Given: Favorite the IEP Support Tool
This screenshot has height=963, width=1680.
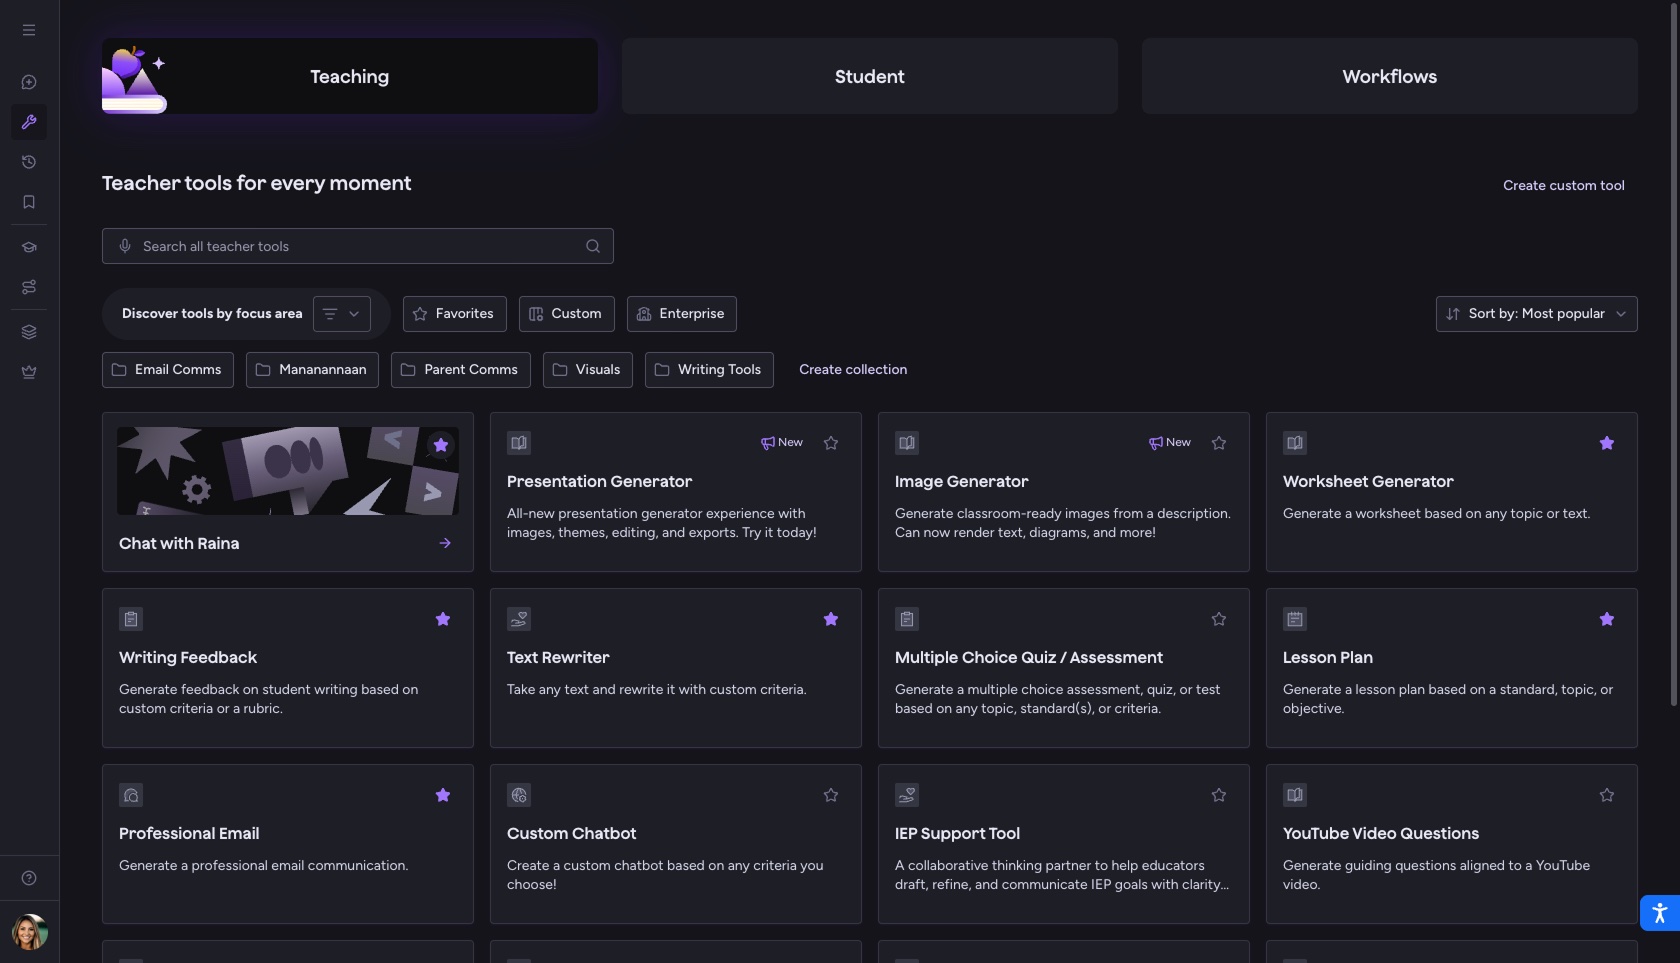Looking at the screenshot, I should point(1219,795).
